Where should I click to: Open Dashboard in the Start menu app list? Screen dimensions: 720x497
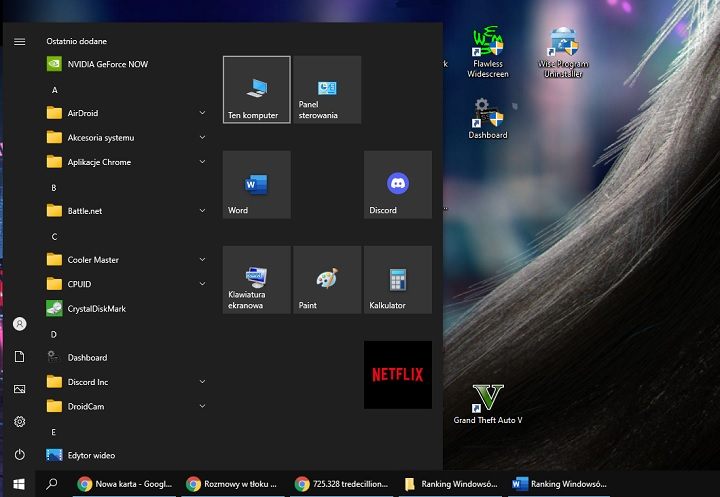tap(126, 357)
